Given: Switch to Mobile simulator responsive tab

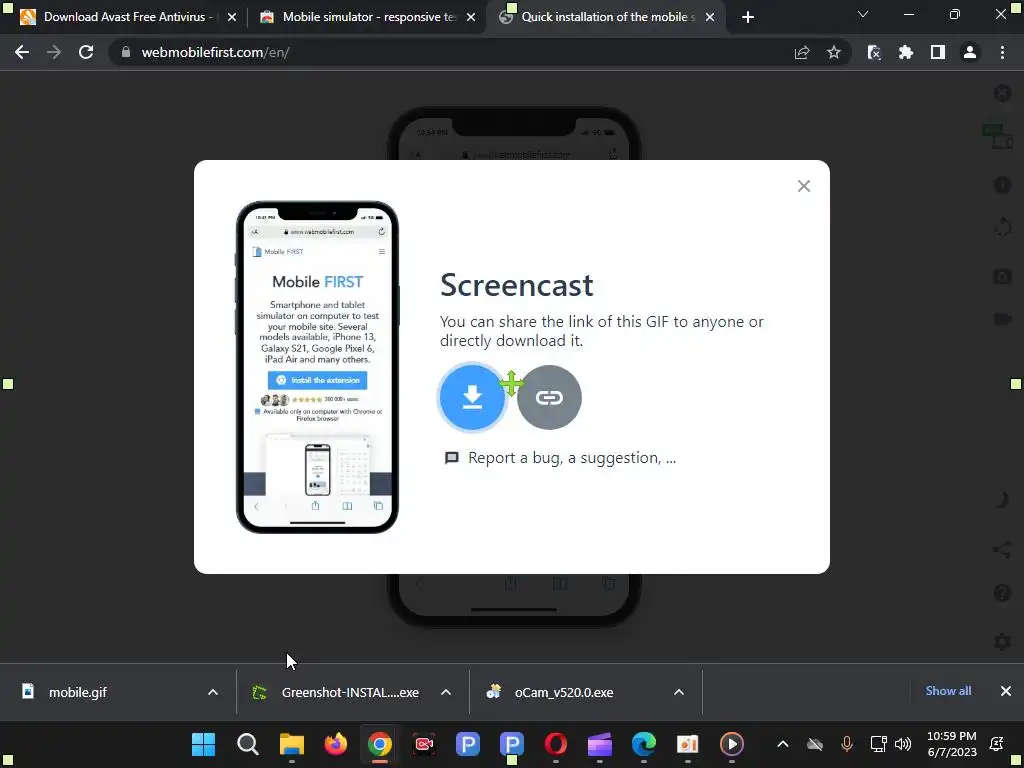Looking at the screenshot, I should pyautogui.click(x=369, y=17).
